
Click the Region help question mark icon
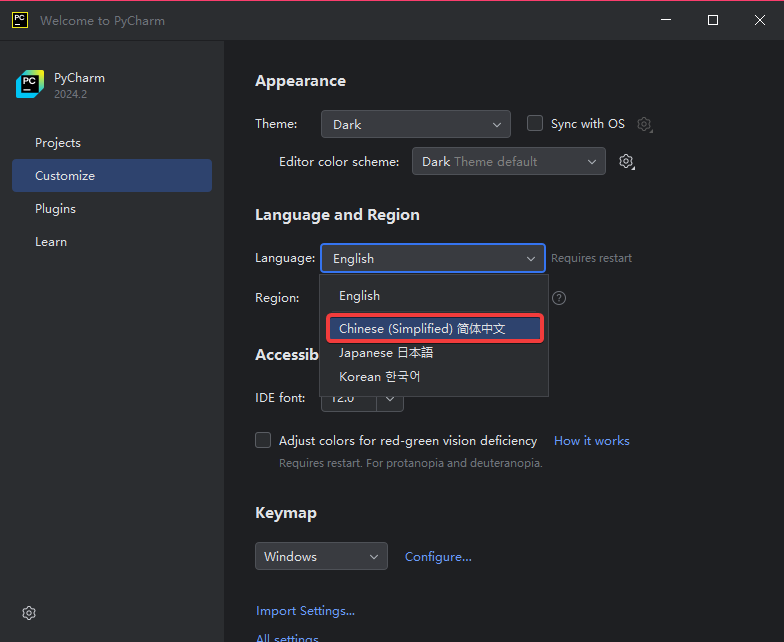[x=559, y=298]
